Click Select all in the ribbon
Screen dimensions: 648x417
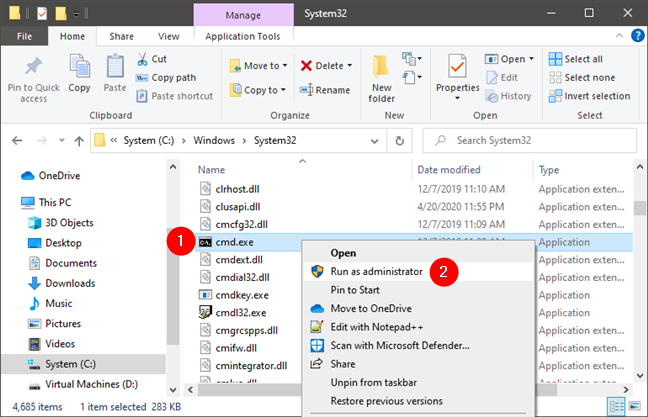click(576, 59)
